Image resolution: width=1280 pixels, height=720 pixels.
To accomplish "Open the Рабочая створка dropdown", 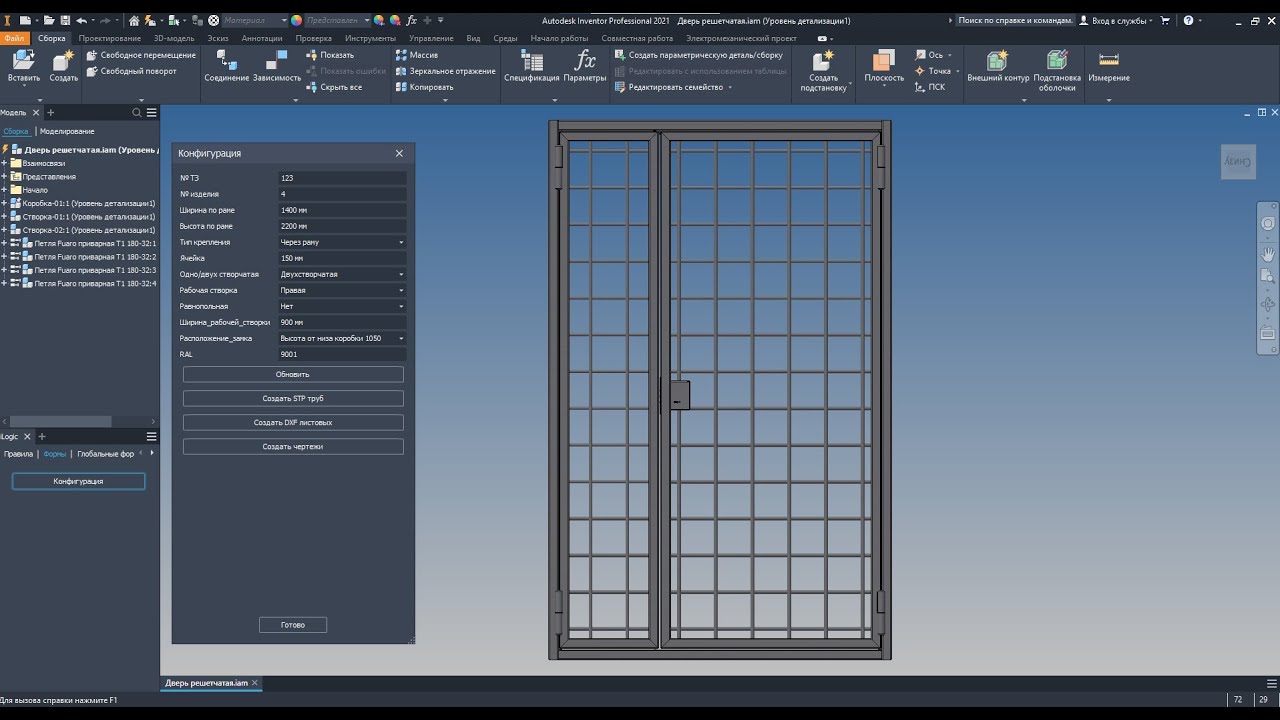I will point(342,290).
